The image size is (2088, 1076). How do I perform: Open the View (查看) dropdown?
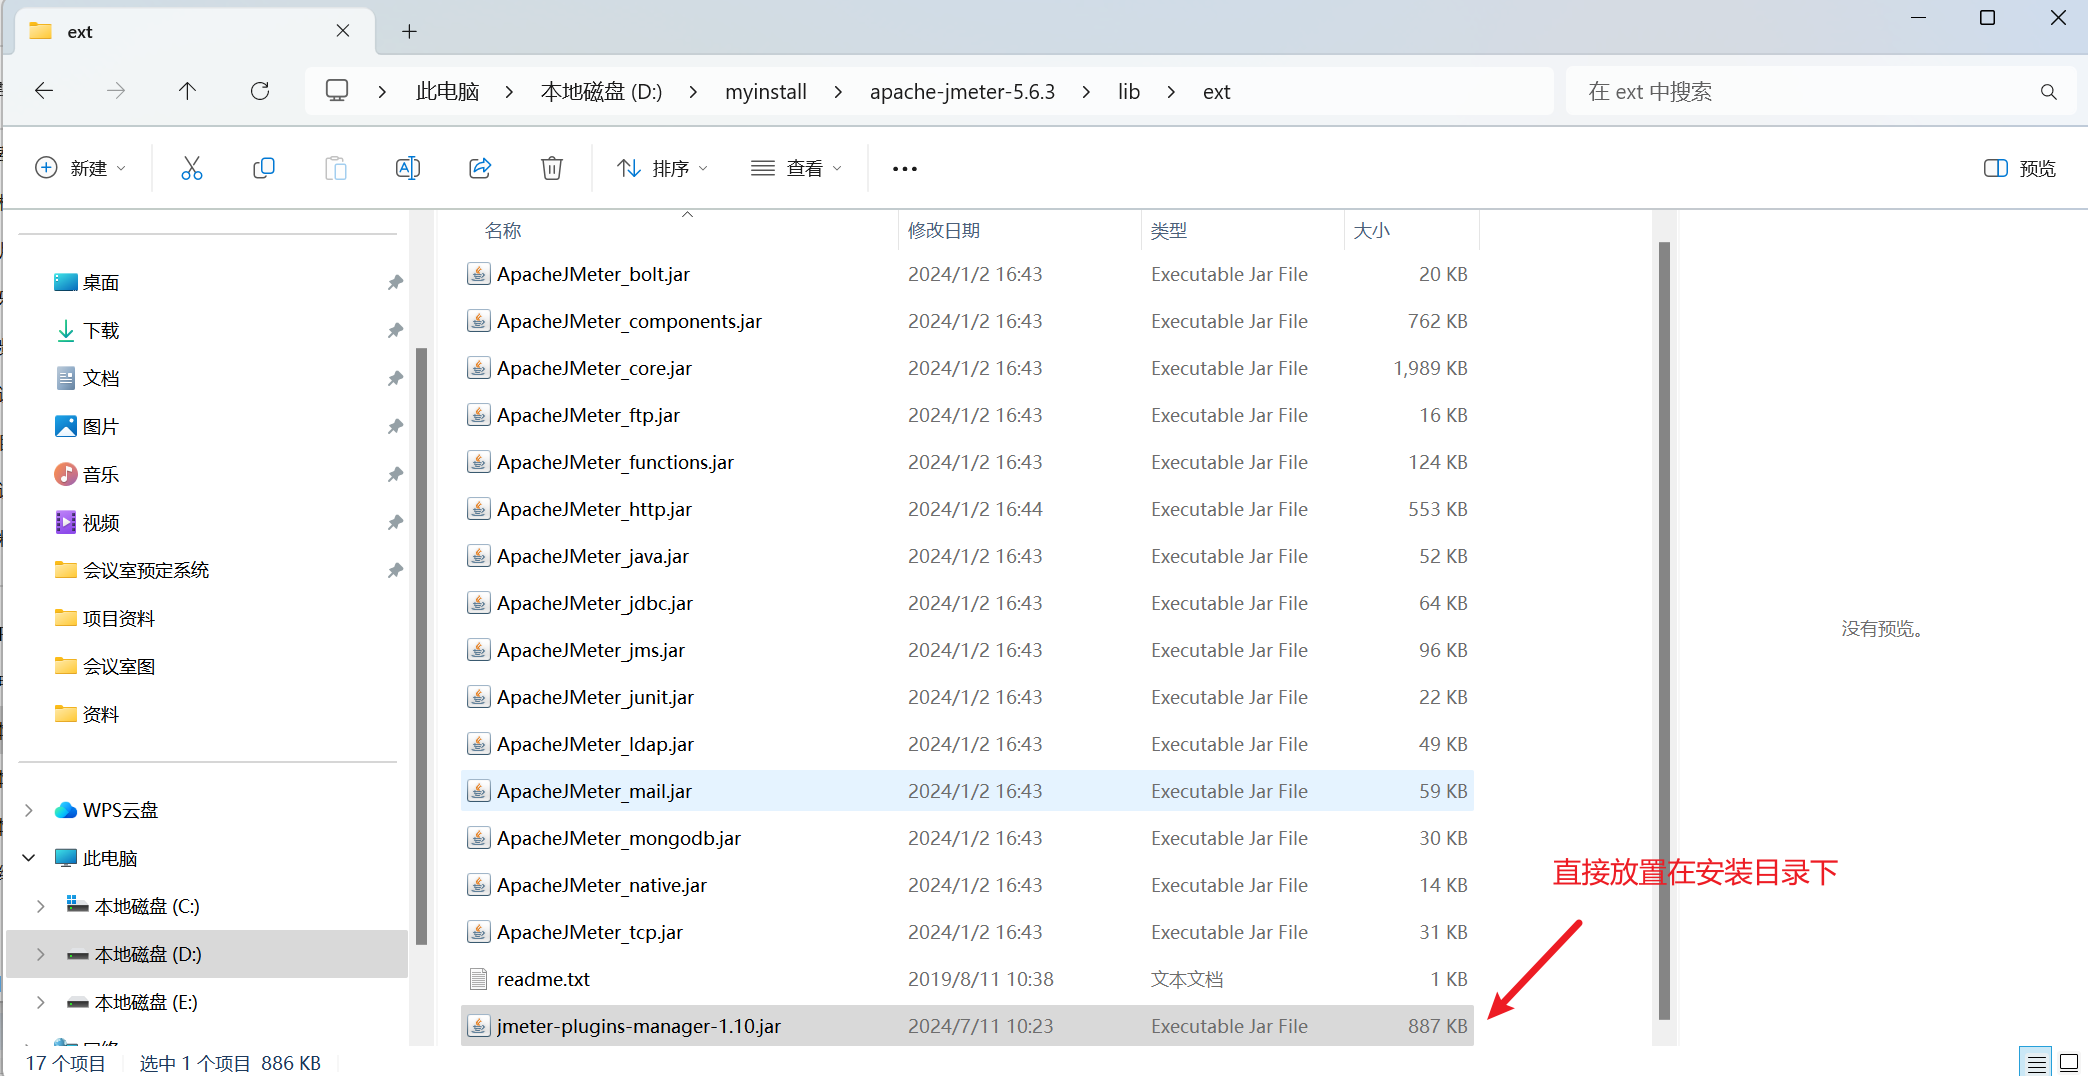(796, 168)
